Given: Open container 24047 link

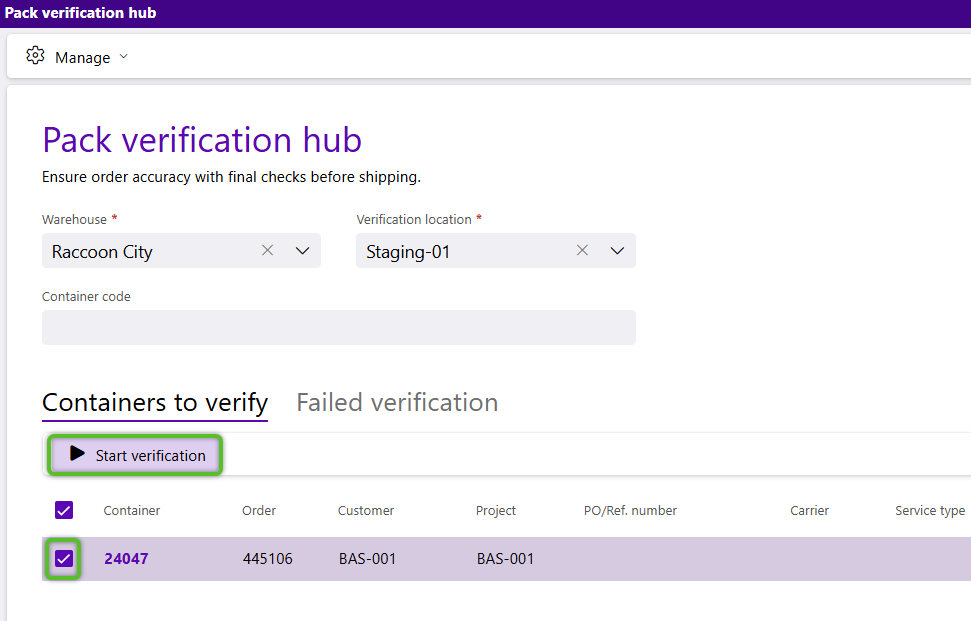Looking at the screenshot, I should point(126,558).
